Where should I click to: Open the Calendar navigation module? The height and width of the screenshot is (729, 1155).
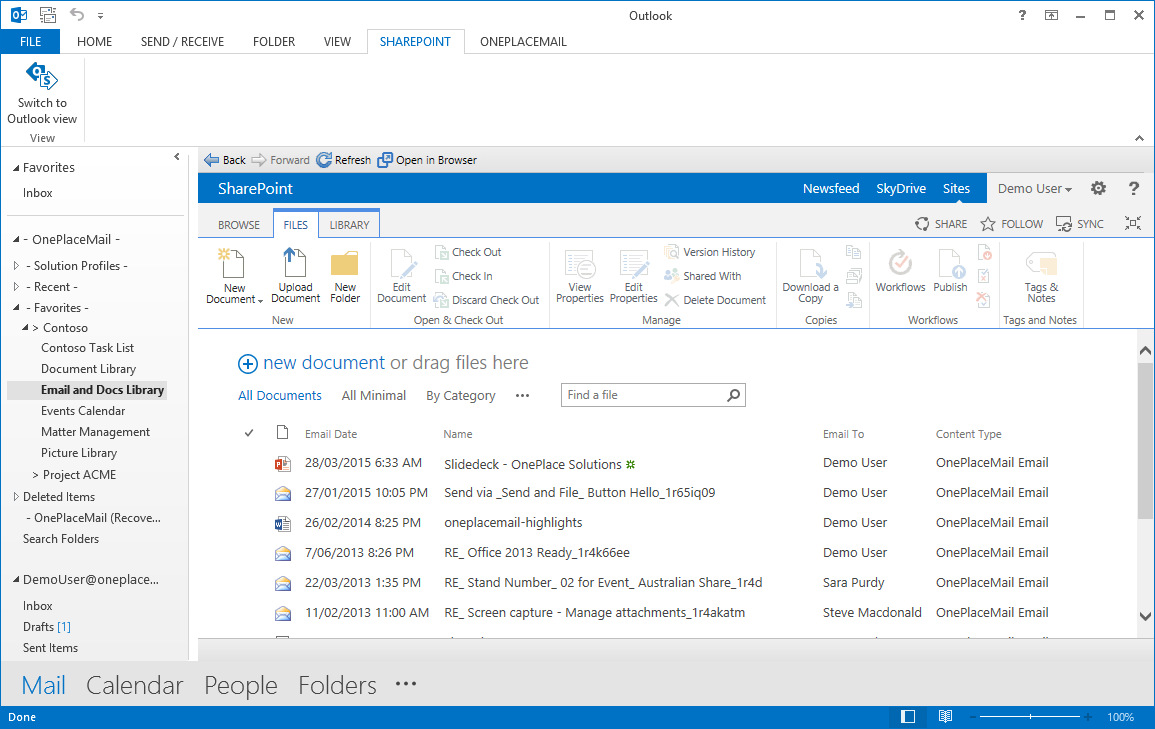(x=135, y=686)
